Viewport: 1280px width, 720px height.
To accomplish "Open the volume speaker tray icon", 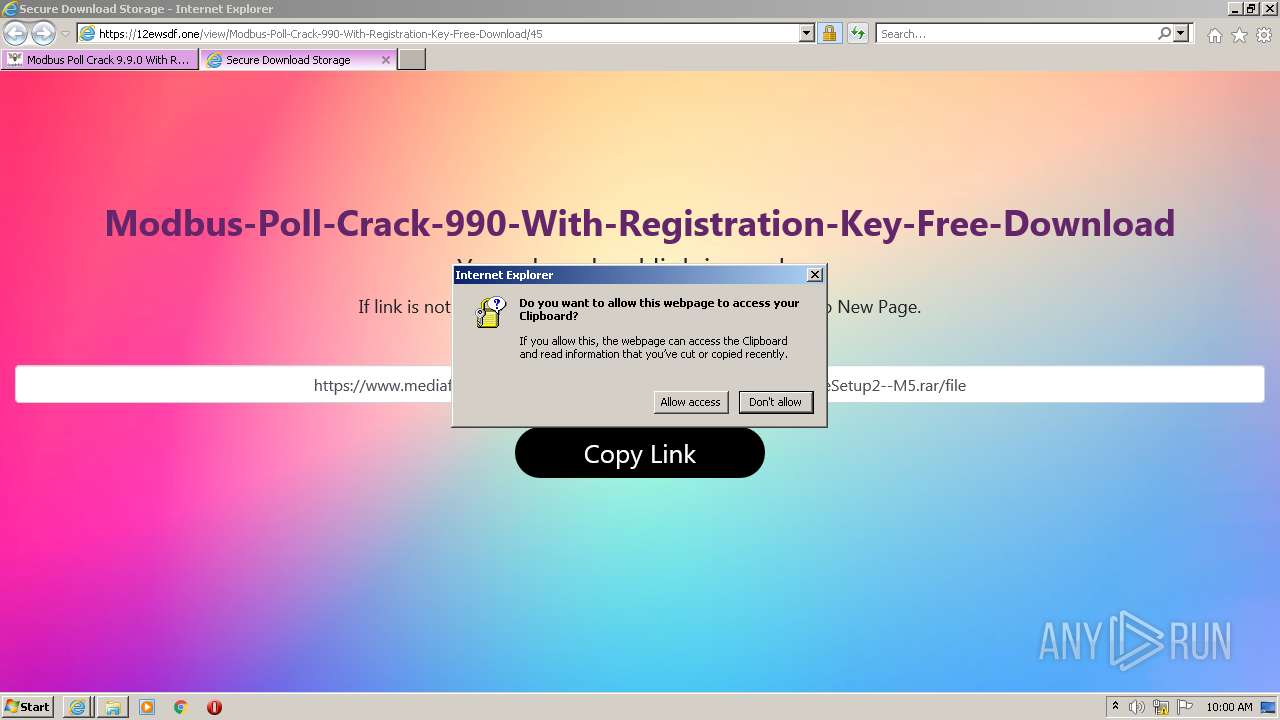I will 1137,707.
